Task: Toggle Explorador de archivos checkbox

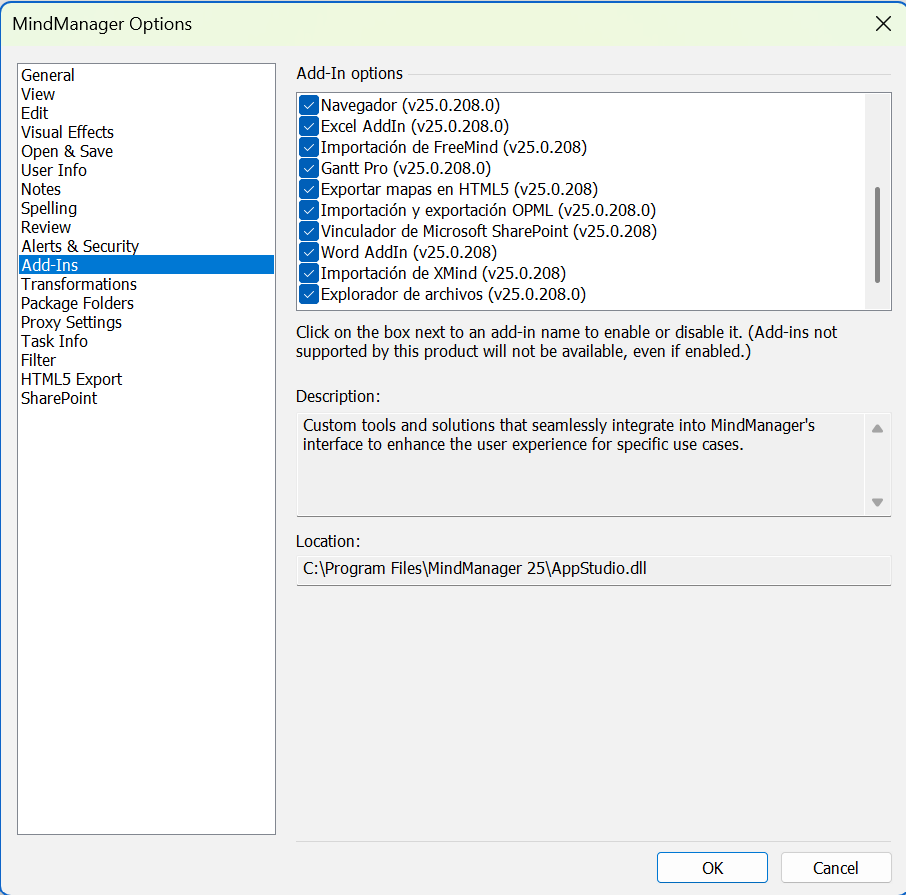Action: click(309, 294)
